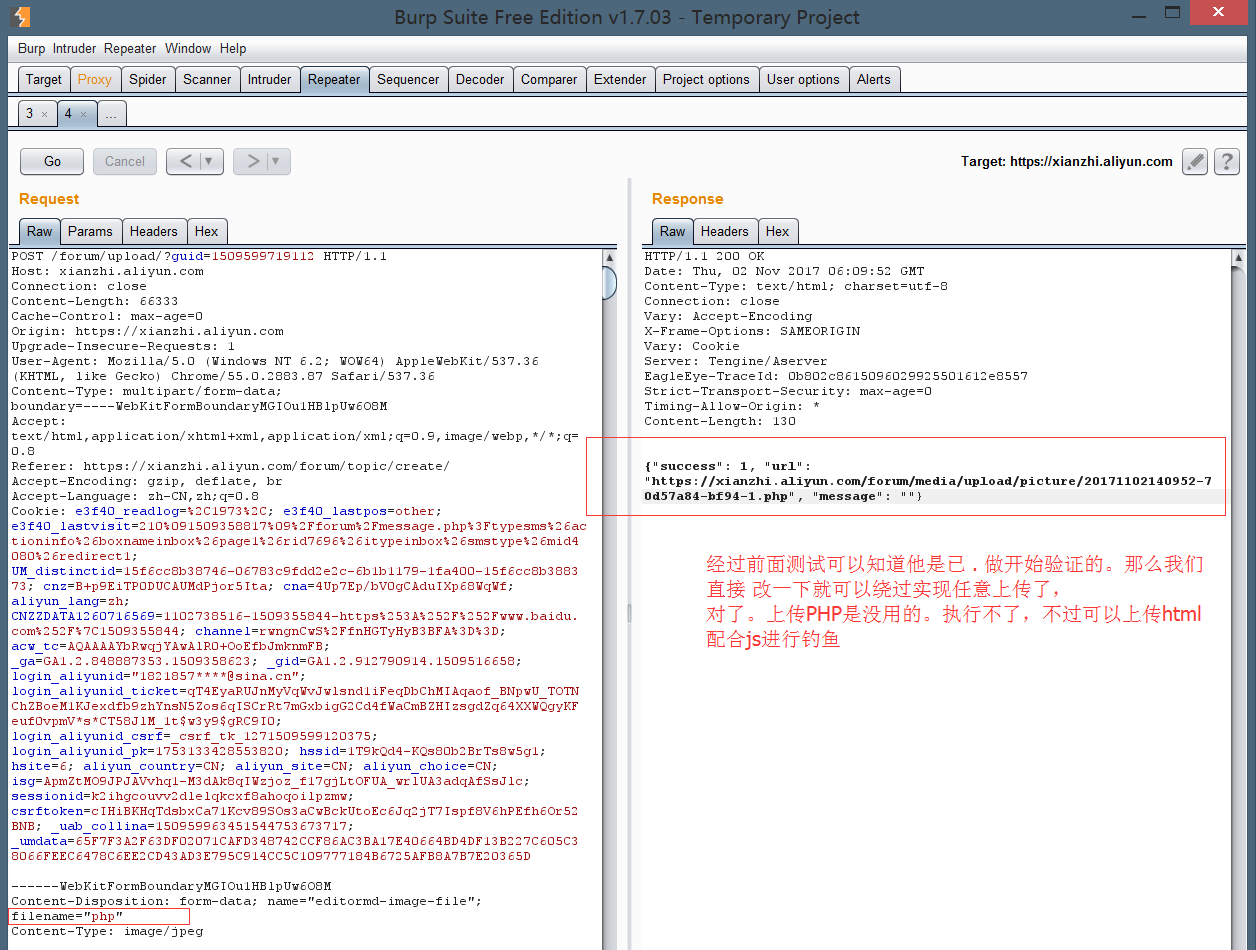Viewport: 1256px width, 950px height.
Task: Open the Project options tab
Action: (706, 80)
